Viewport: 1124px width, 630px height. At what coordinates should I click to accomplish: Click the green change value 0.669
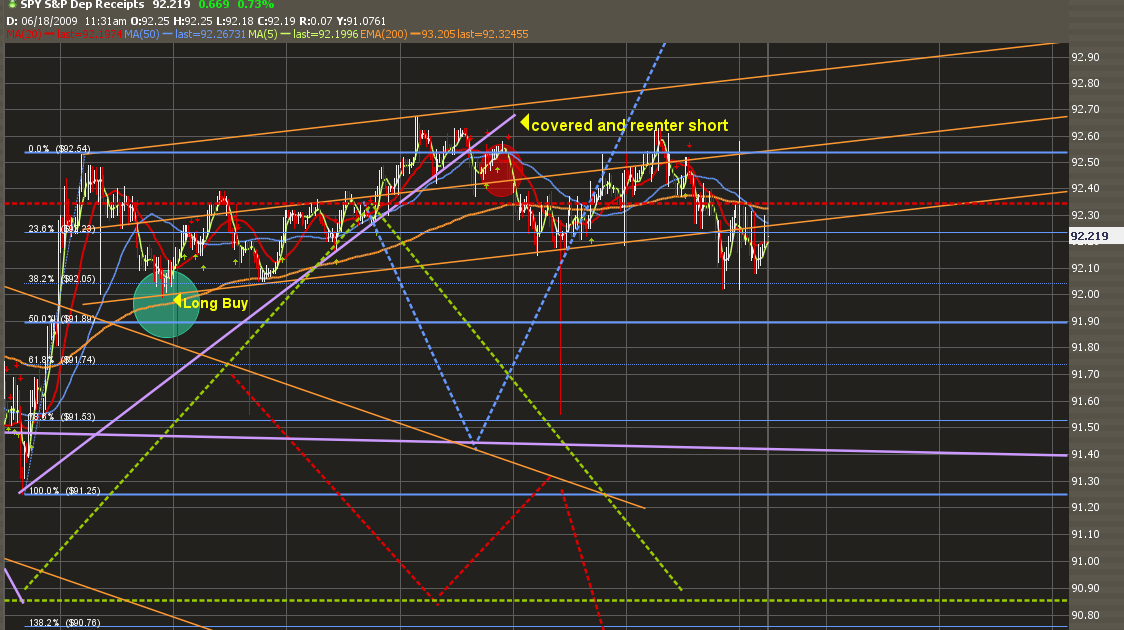point(214,5)
